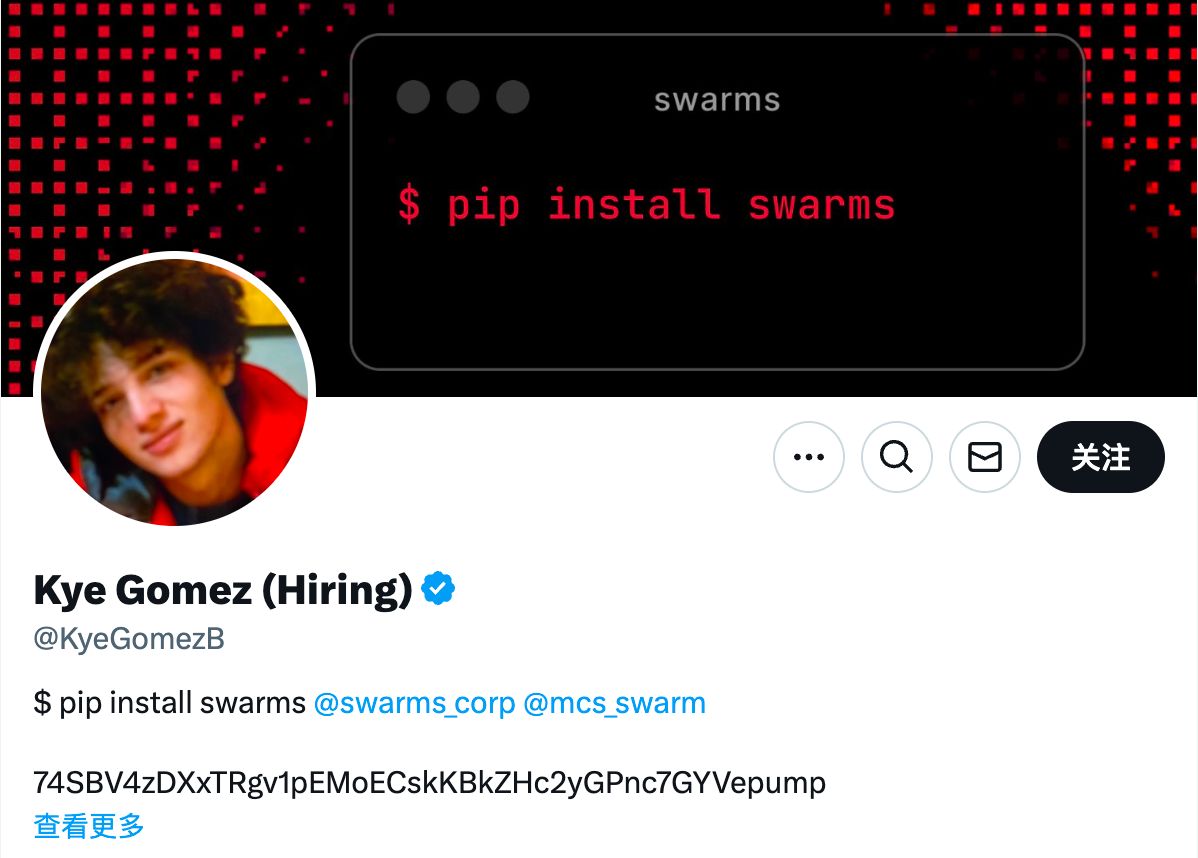Click the @KyeGomezB handle text

click(x=129, y=639)
